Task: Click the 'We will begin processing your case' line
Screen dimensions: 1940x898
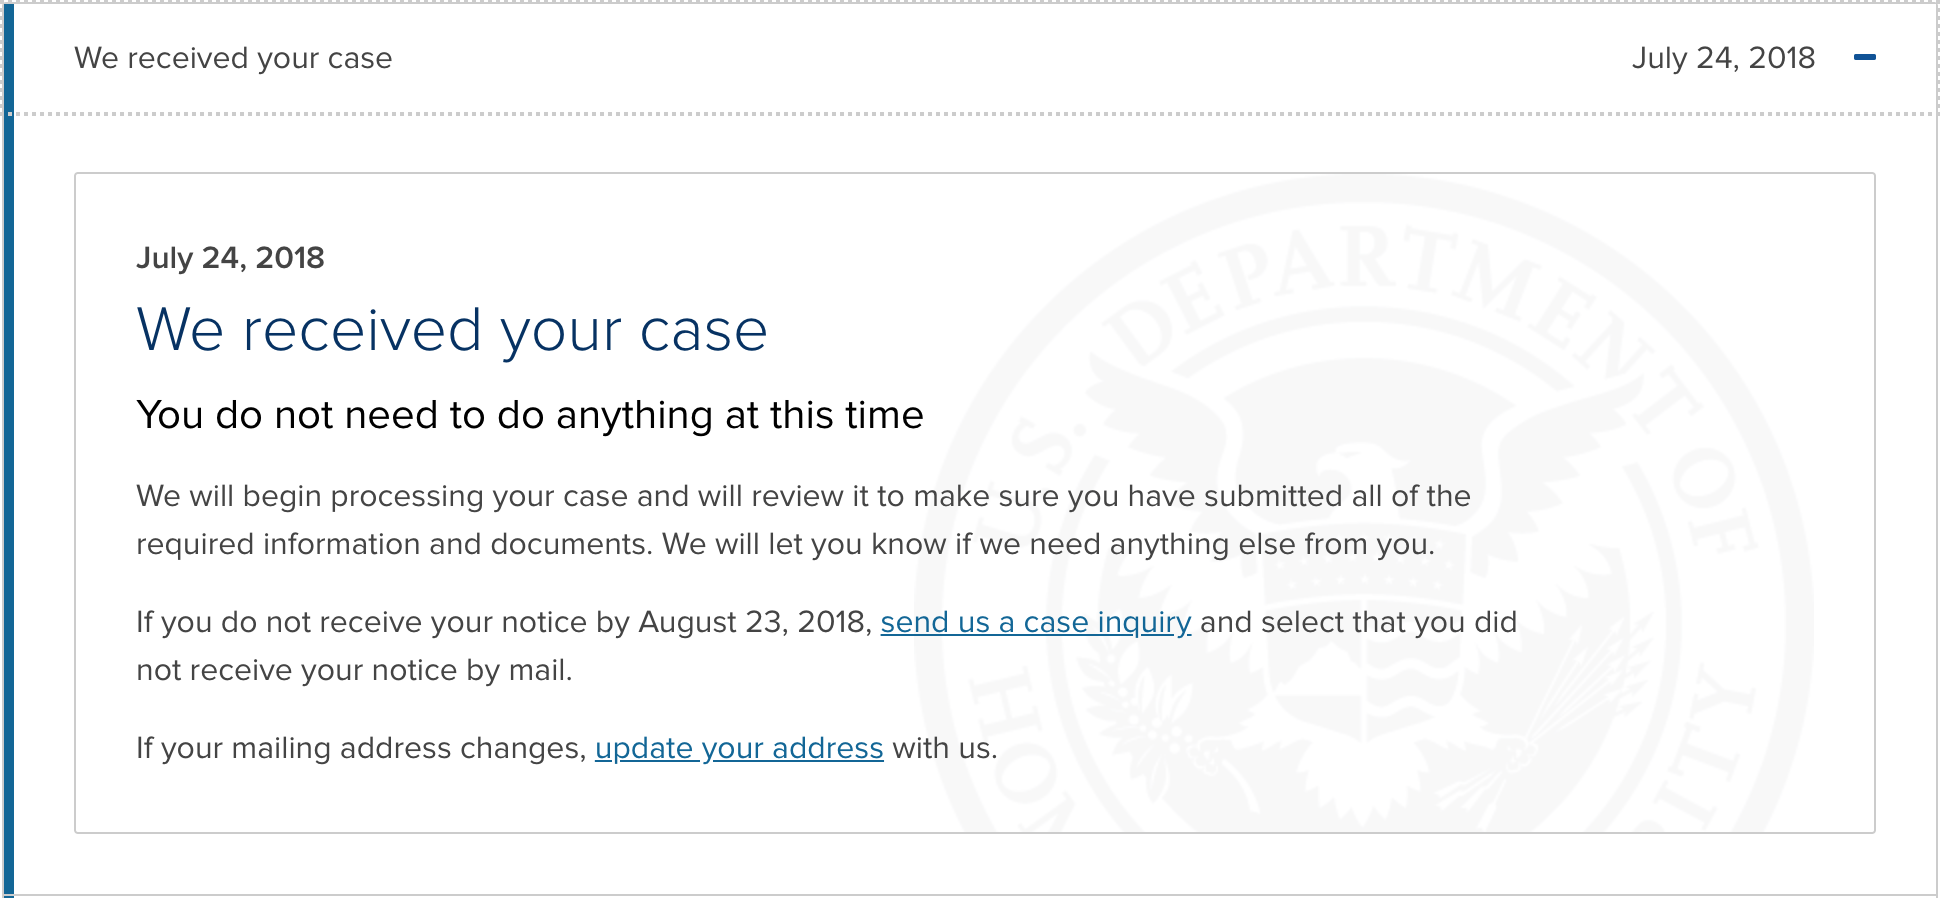Action: click(803, 496)
